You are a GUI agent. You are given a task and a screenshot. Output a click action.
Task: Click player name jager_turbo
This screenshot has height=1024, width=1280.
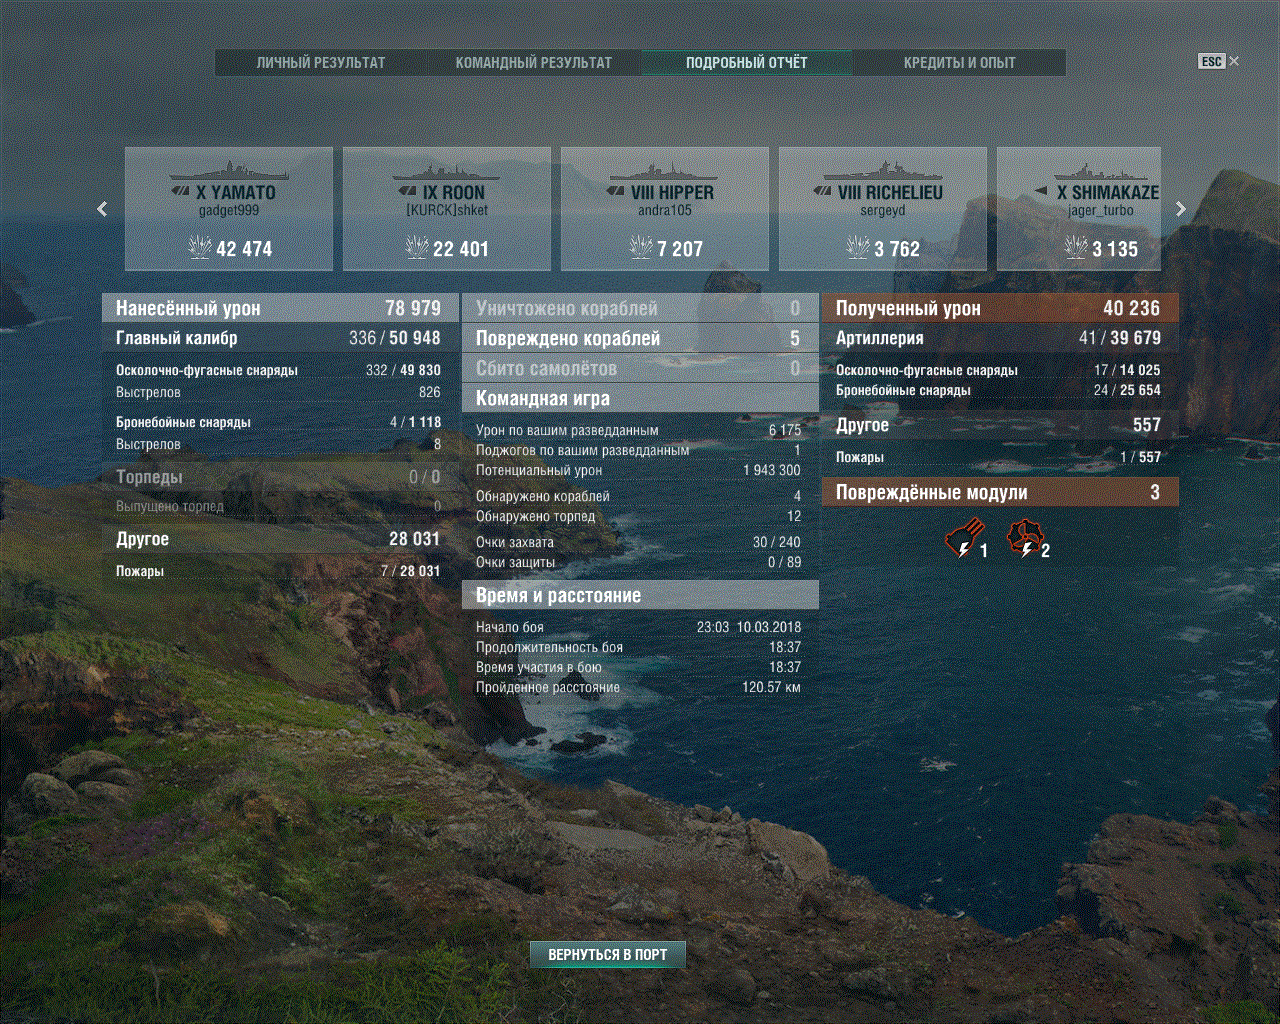(1100, 211)
